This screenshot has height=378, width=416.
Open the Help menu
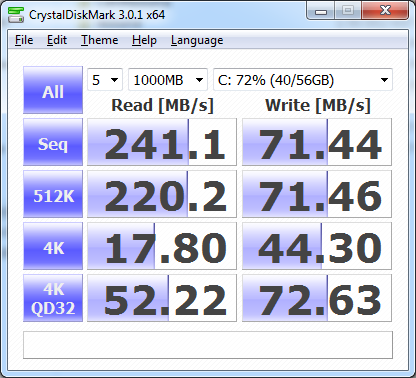click(144, 40)
